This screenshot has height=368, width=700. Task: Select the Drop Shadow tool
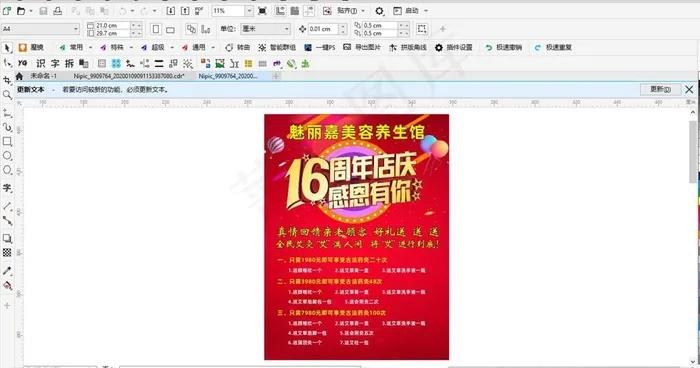pyautogui.click(x=7, y=238)
